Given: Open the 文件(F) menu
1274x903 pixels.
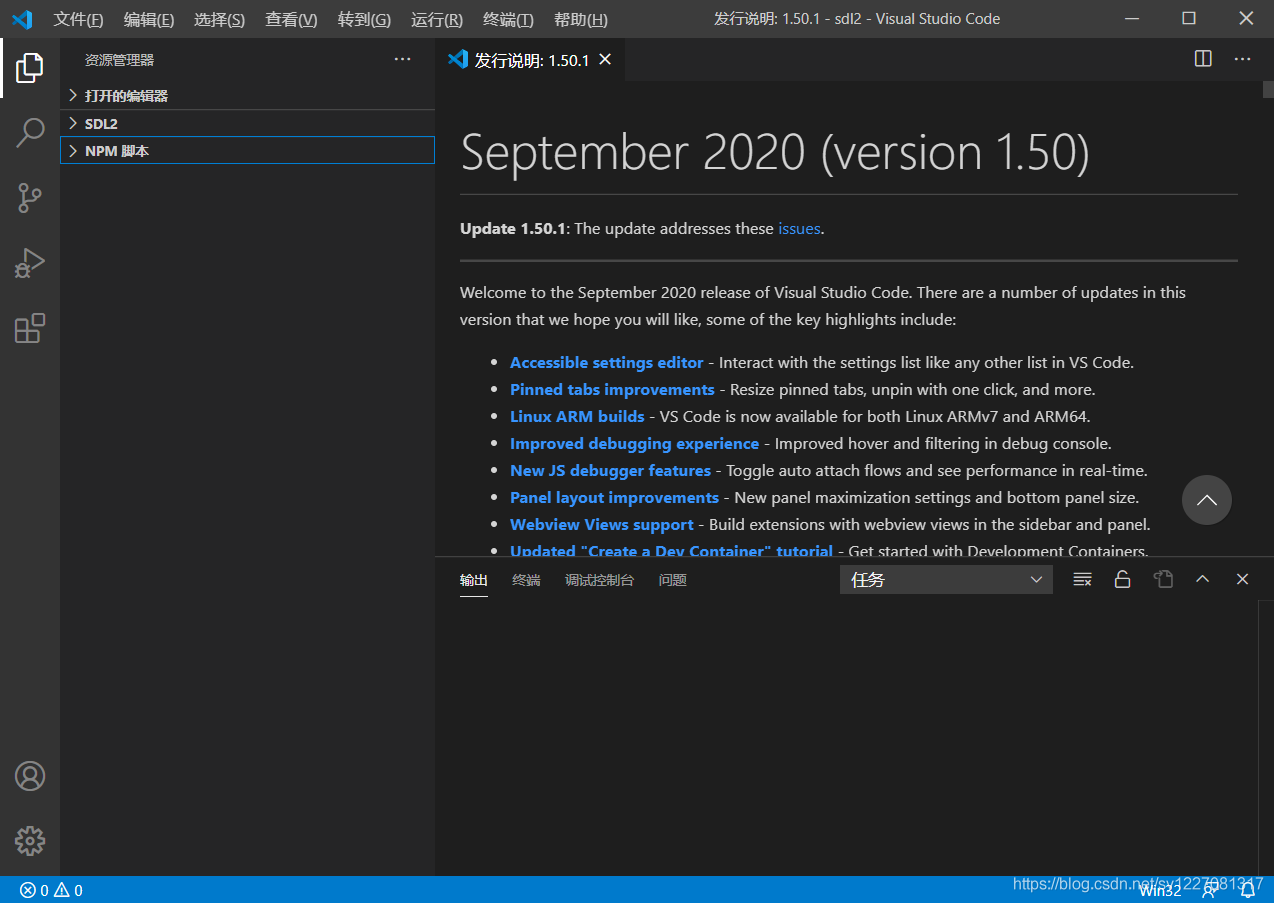Looking at the screenshot, I should [78, 19].
